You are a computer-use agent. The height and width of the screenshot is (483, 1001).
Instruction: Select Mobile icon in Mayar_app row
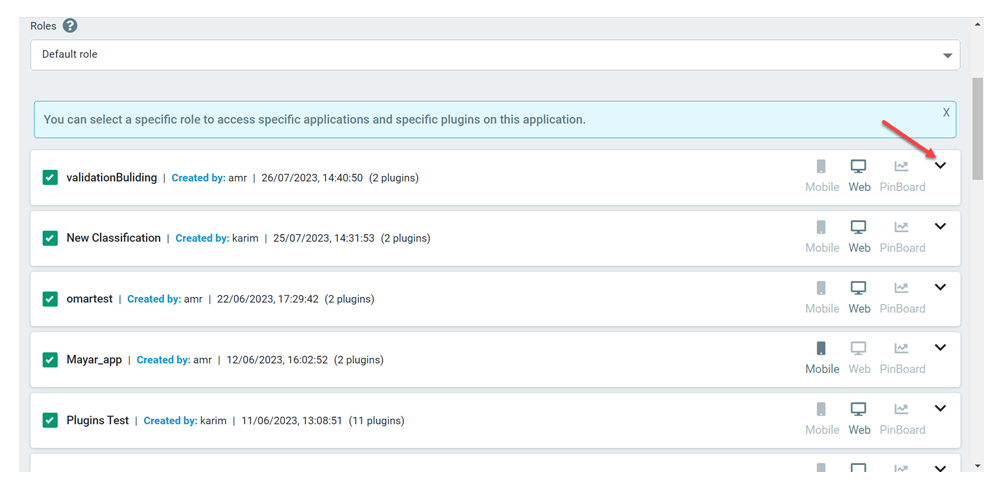click(822, 348)
